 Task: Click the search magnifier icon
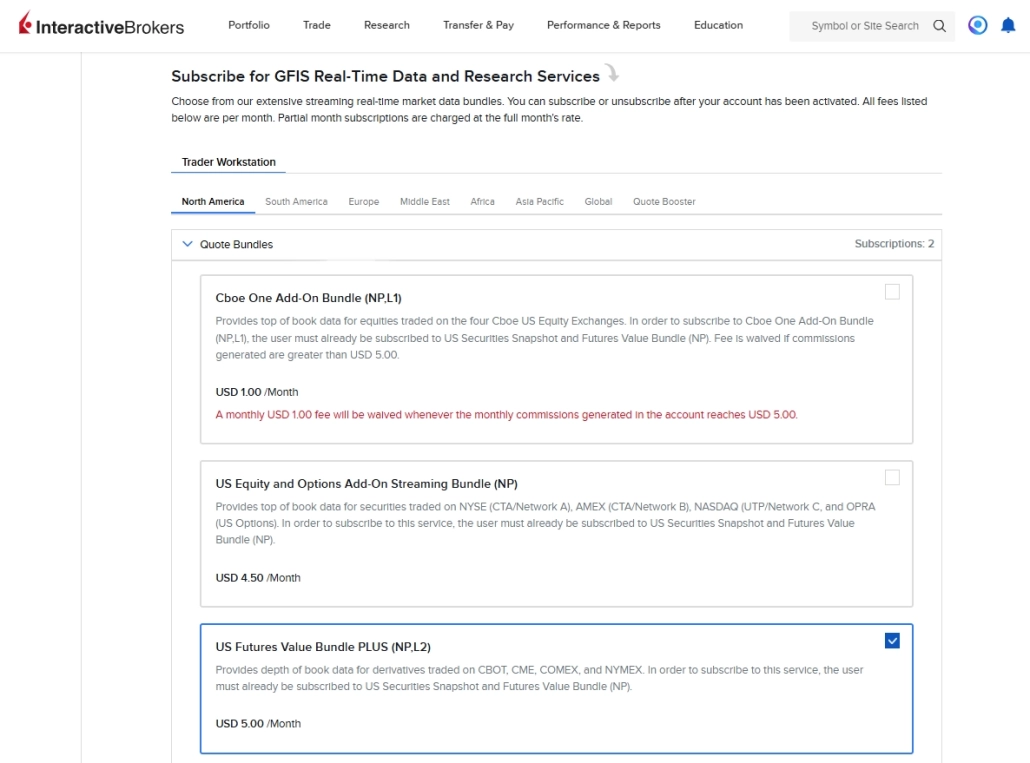(938, 26)
